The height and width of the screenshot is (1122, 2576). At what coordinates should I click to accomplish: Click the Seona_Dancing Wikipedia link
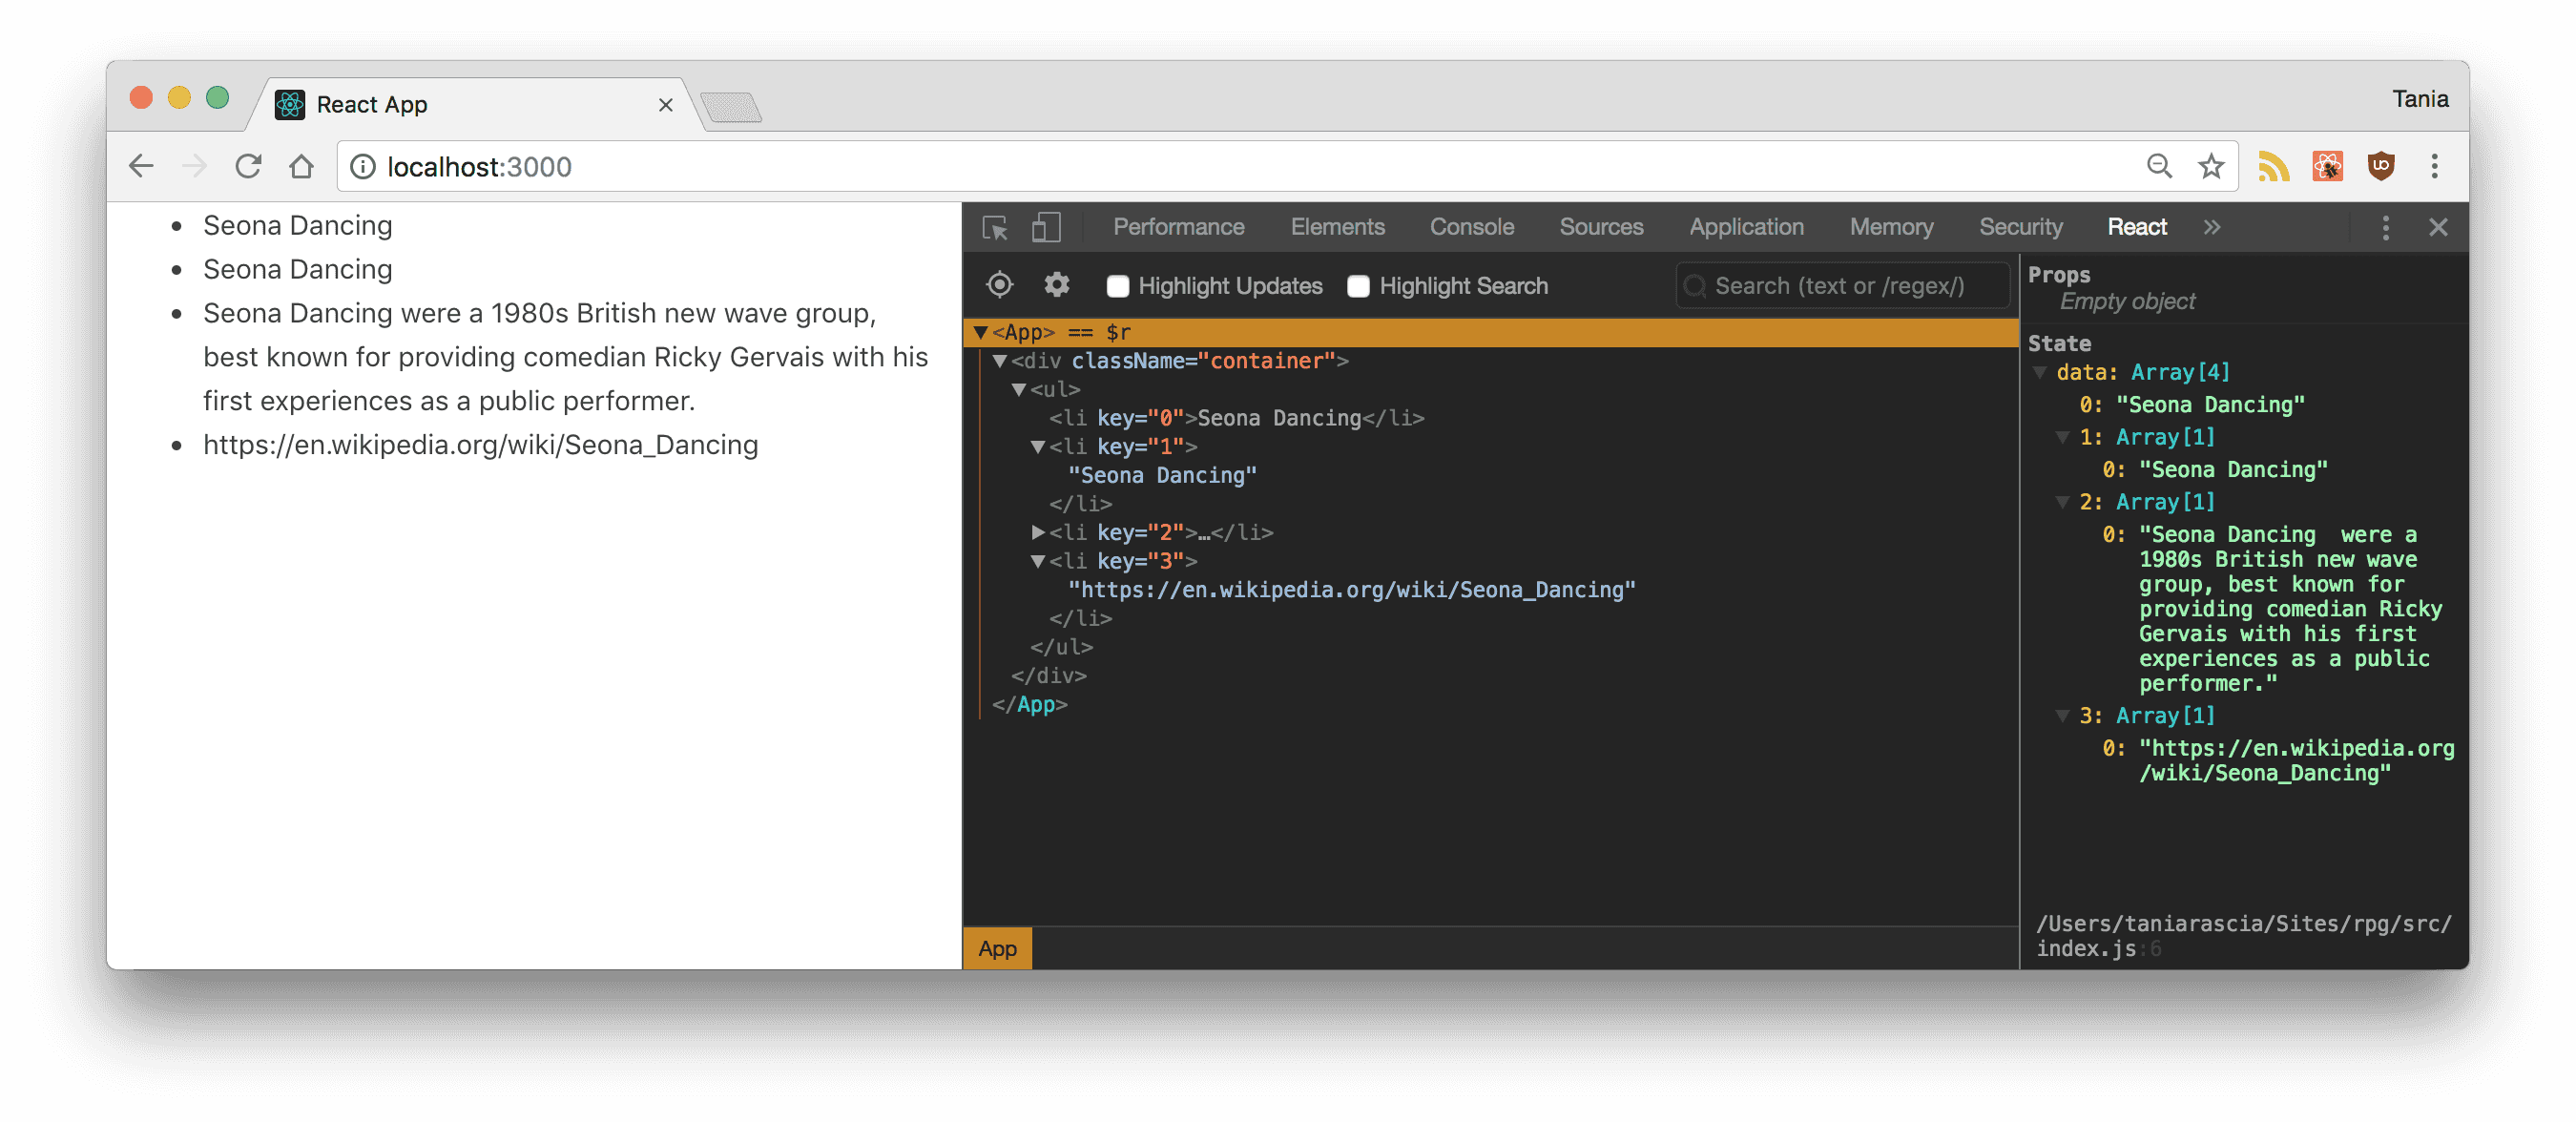pos(480,444)
